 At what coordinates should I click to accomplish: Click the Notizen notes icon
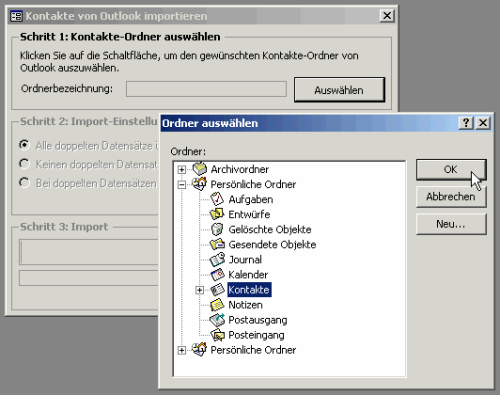(217, 304)
